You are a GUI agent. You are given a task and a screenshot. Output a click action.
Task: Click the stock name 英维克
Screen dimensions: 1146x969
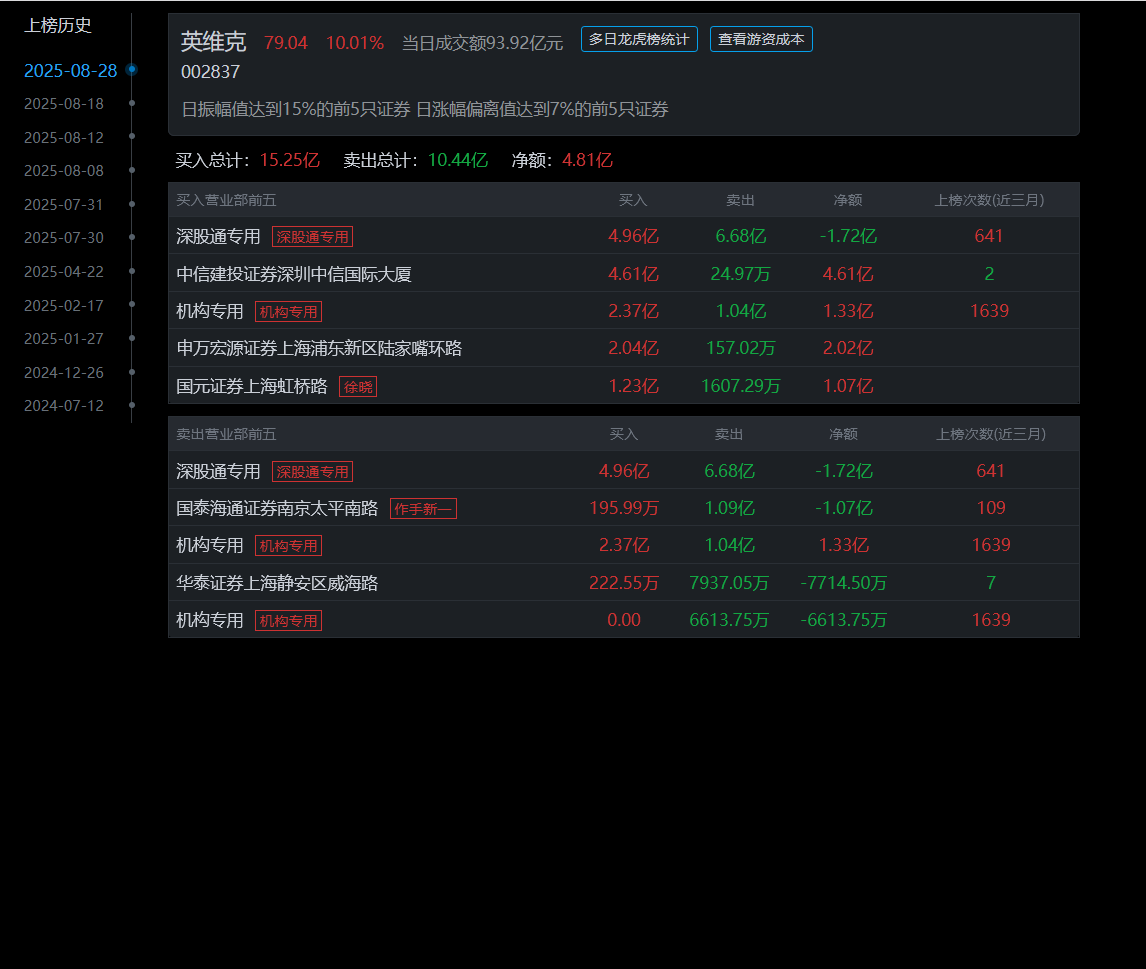tap(213, 42)
